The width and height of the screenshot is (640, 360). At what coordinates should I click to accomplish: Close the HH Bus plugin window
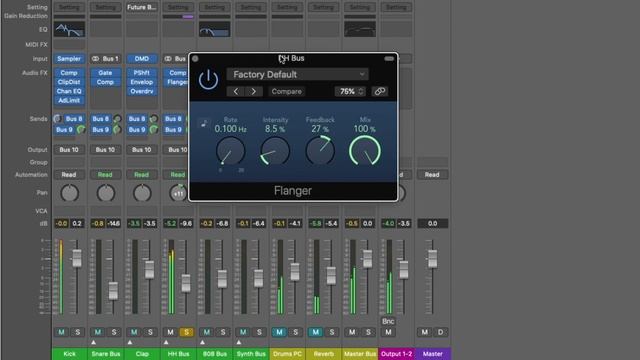pyautogui.click(x=195, y=59)
